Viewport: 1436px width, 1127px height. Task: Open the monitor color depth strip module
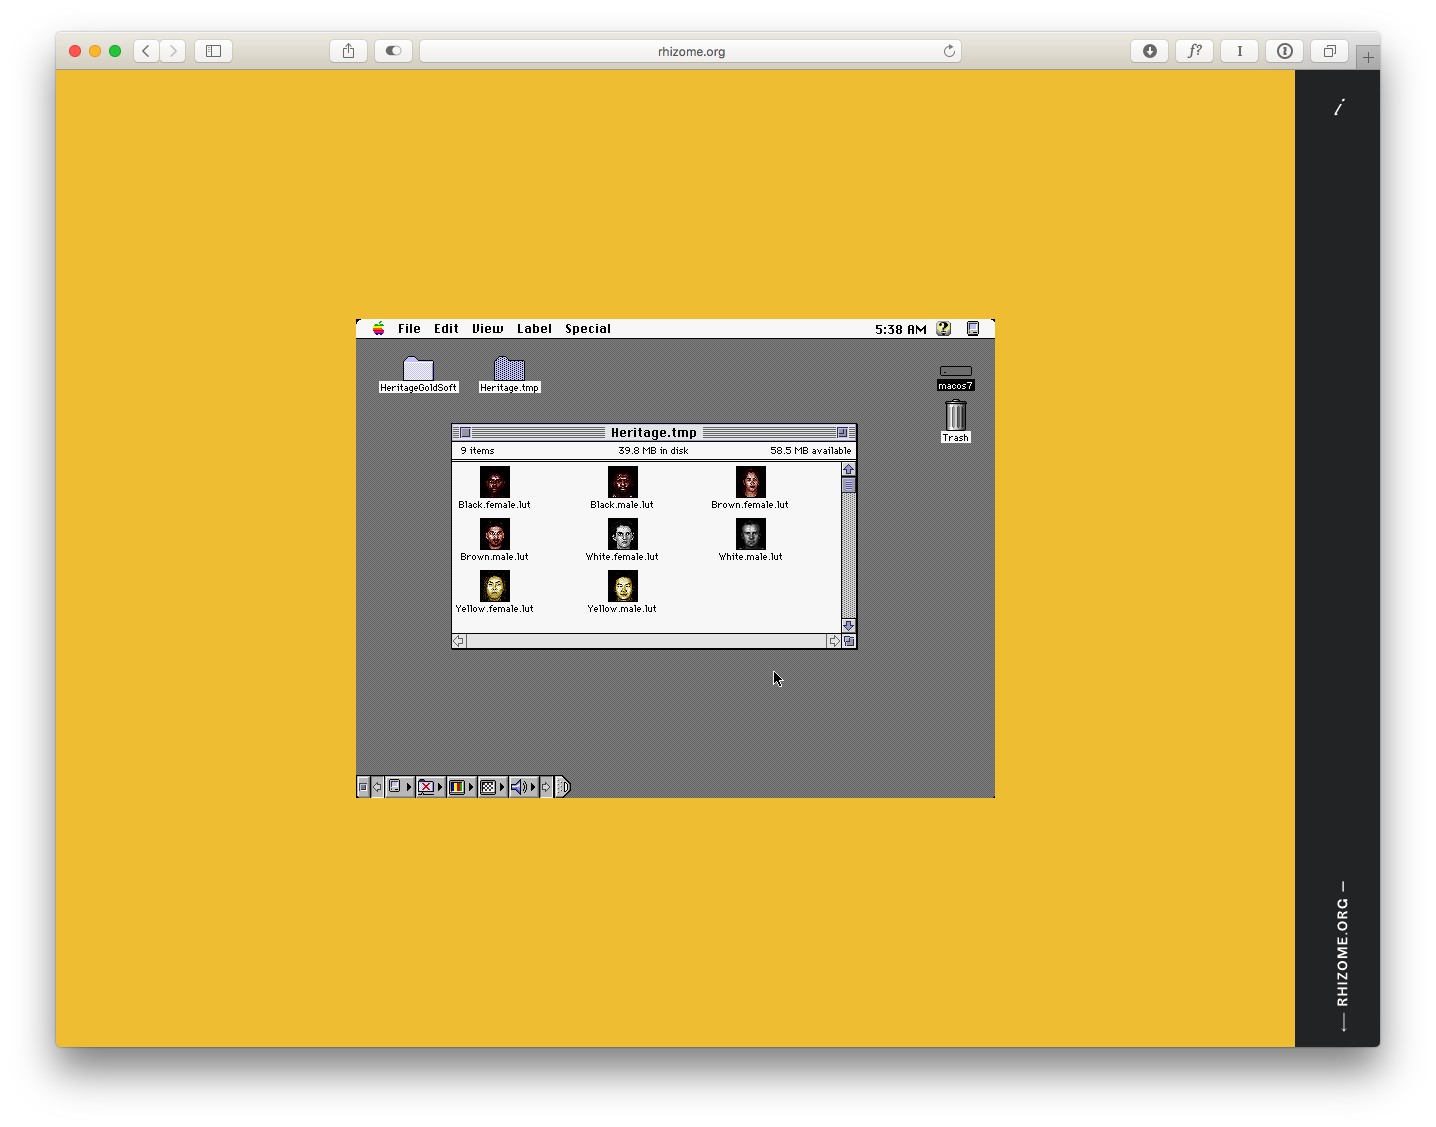tap(457, 787)
